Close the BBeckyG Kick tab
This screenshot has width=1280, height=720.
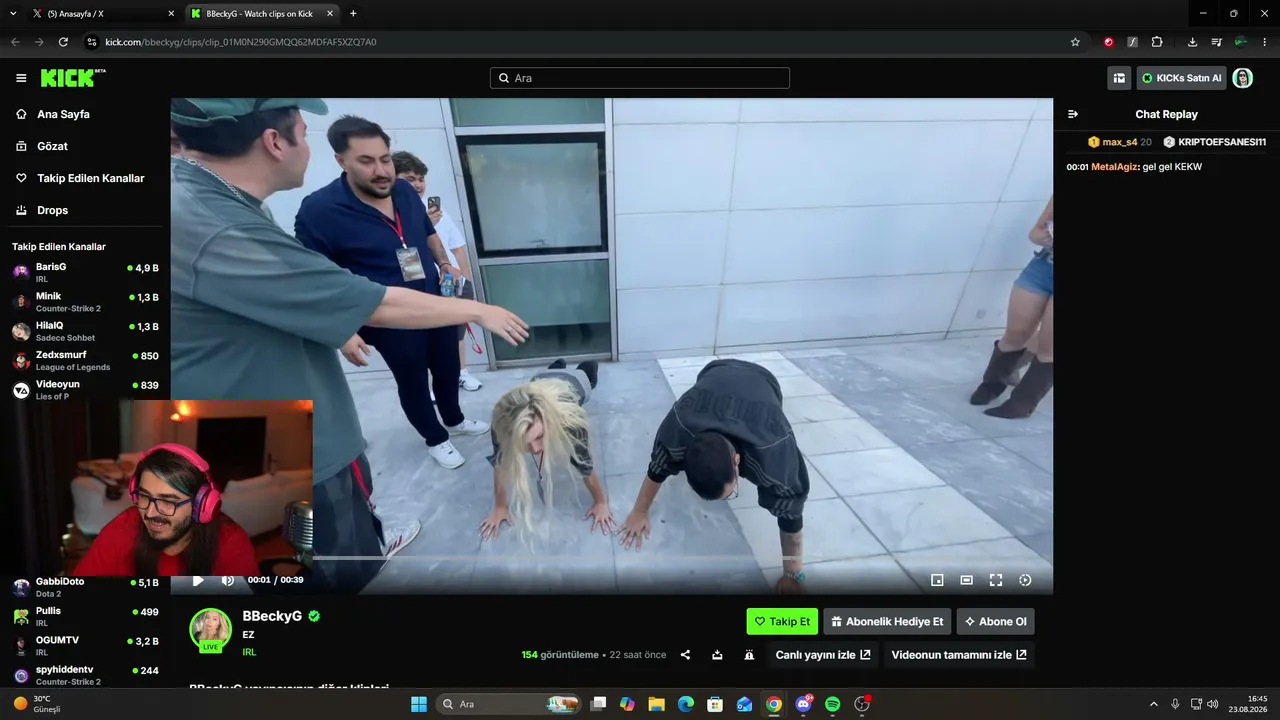tap(329, 14)
